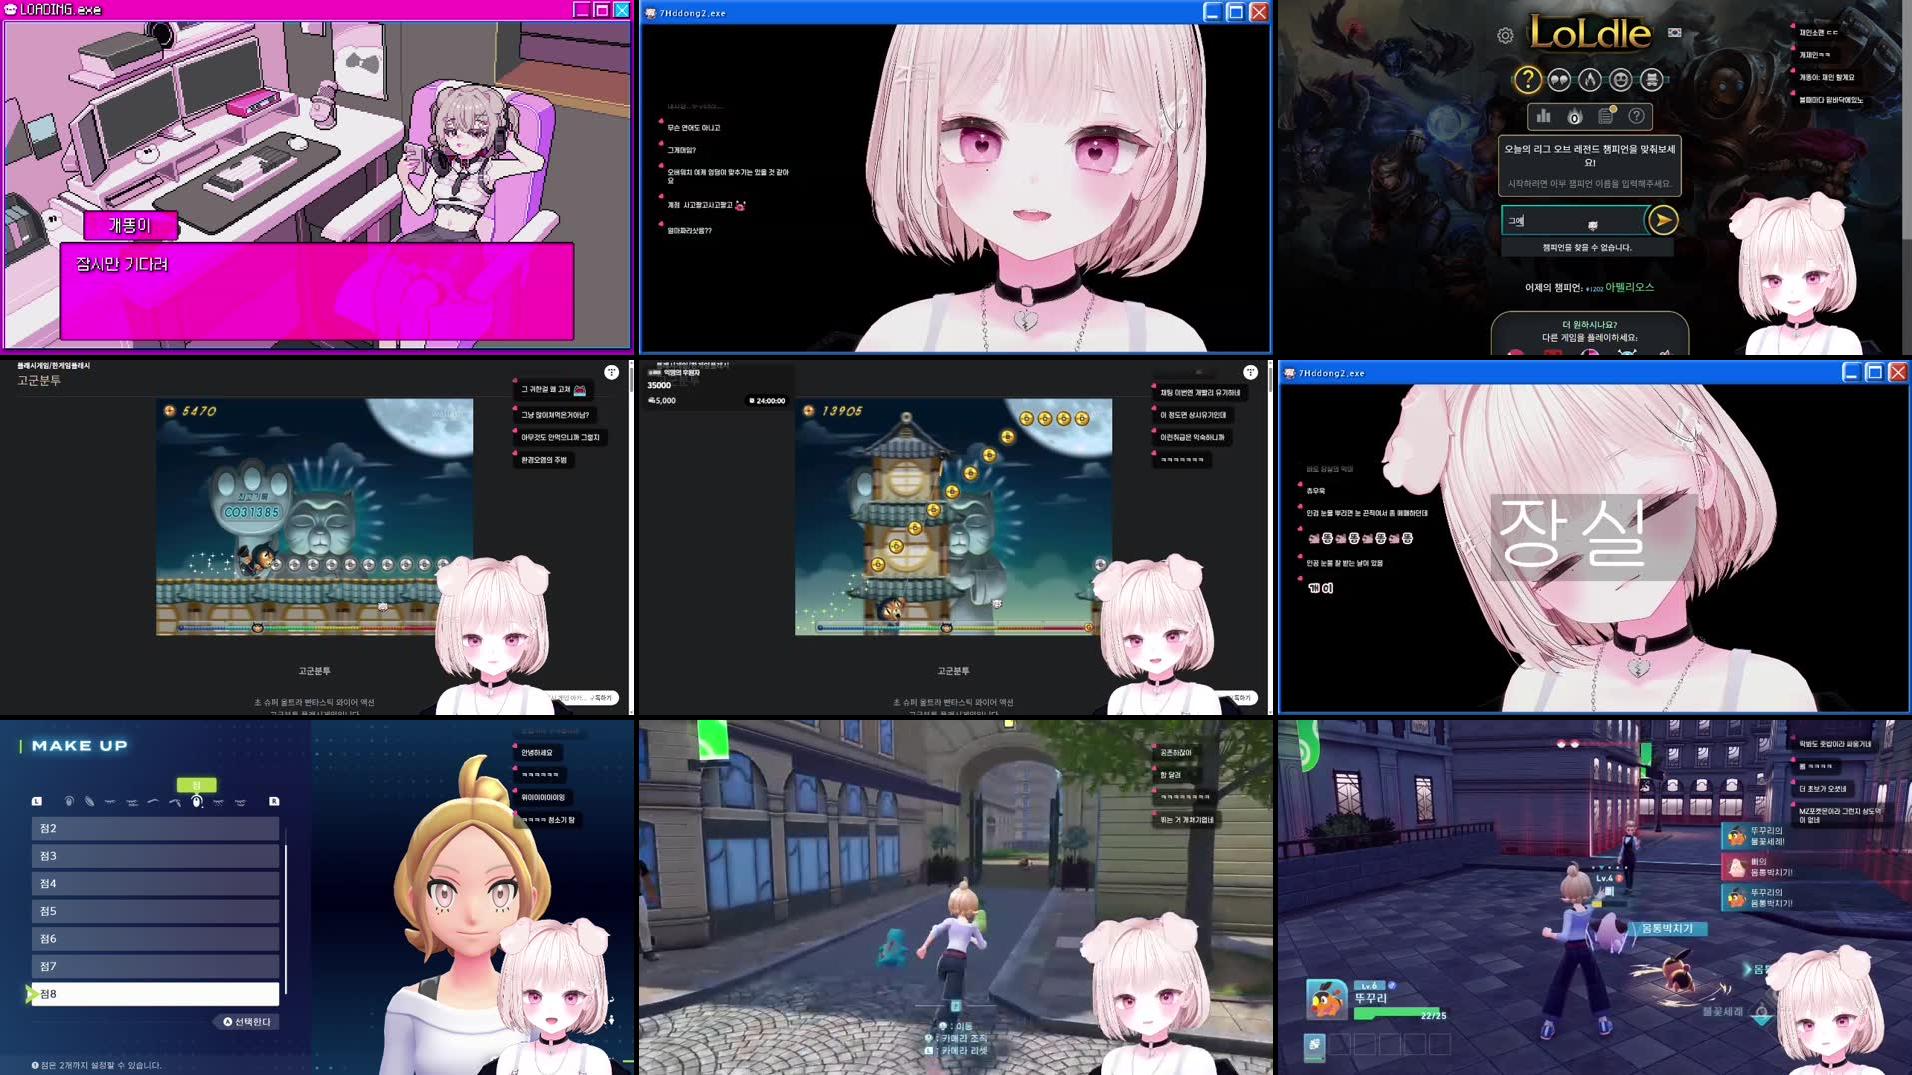1912x1075 pixels.
Task: Open the Korean flag language selector
Action: (1674, 33)
